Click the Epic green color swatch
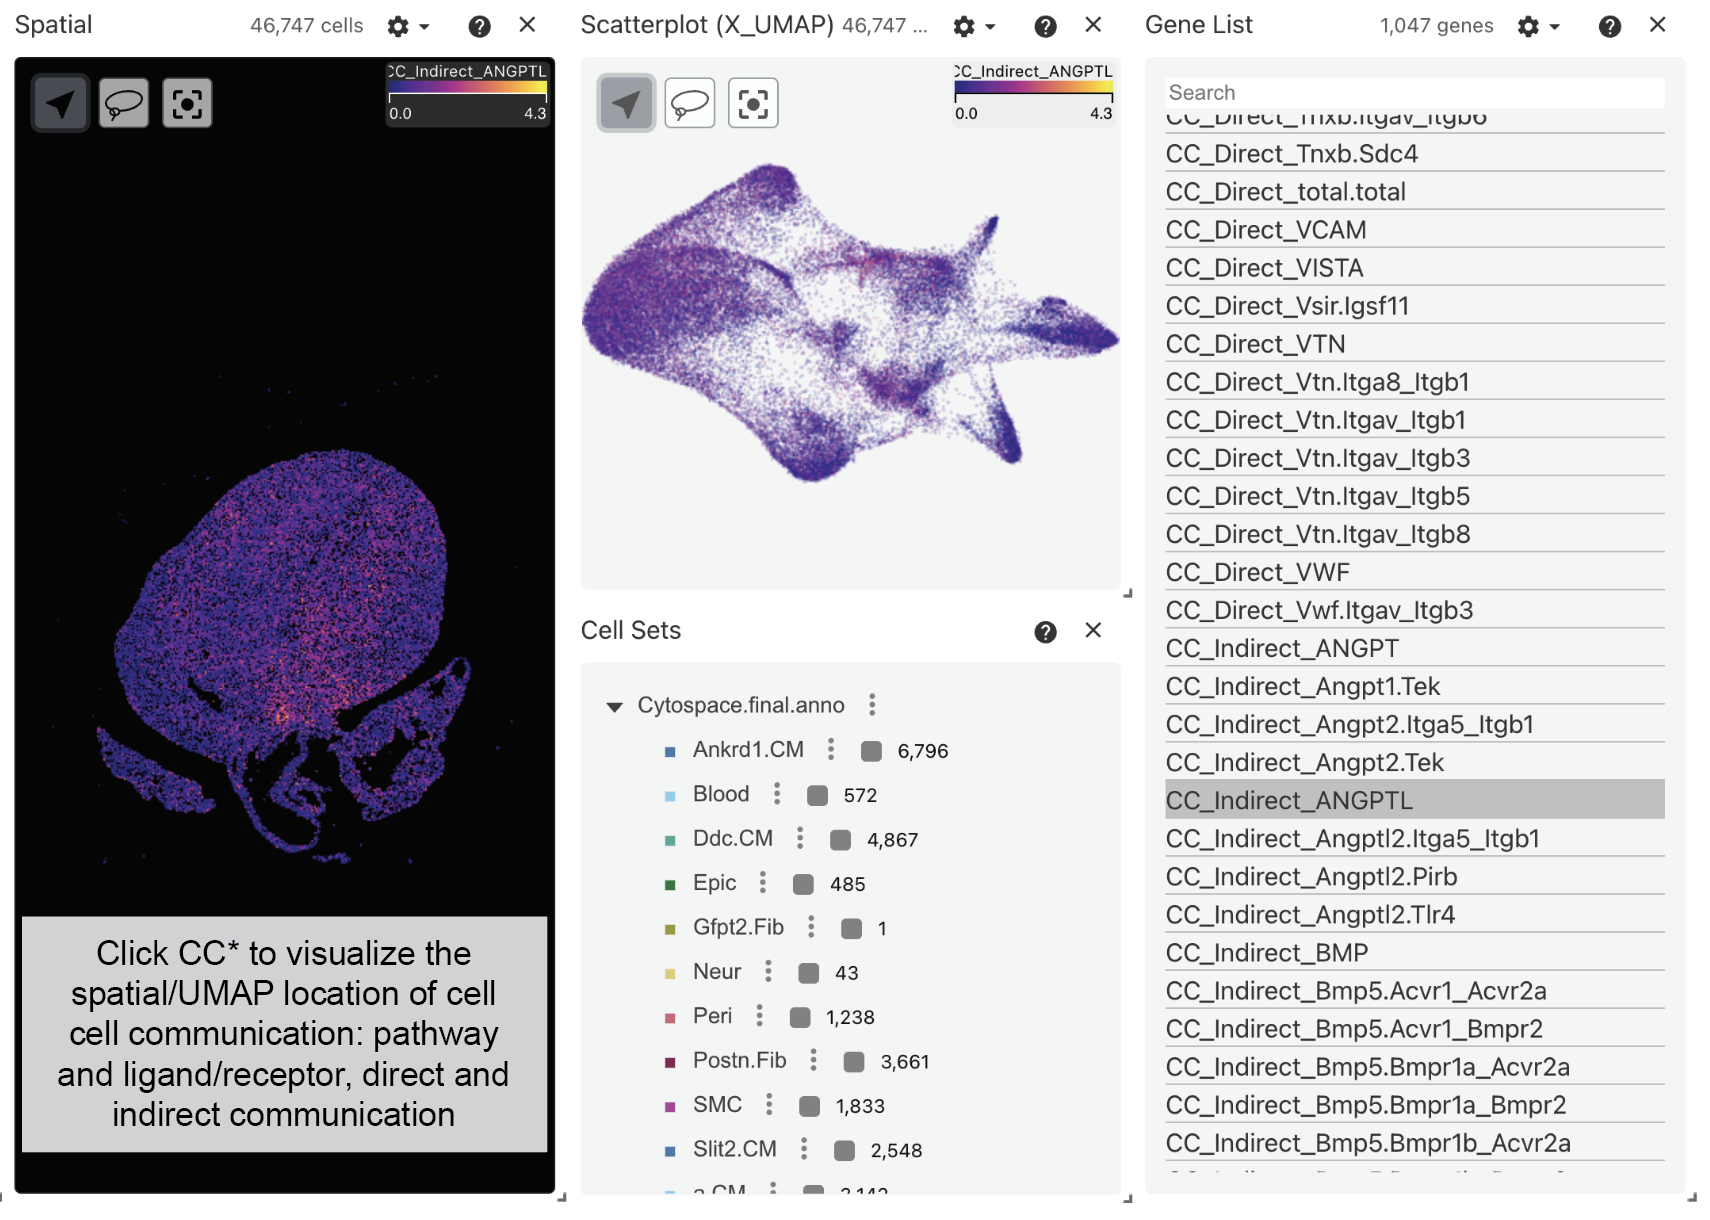The height and width of the screenshot is (1220, 1710). point(670,885)
